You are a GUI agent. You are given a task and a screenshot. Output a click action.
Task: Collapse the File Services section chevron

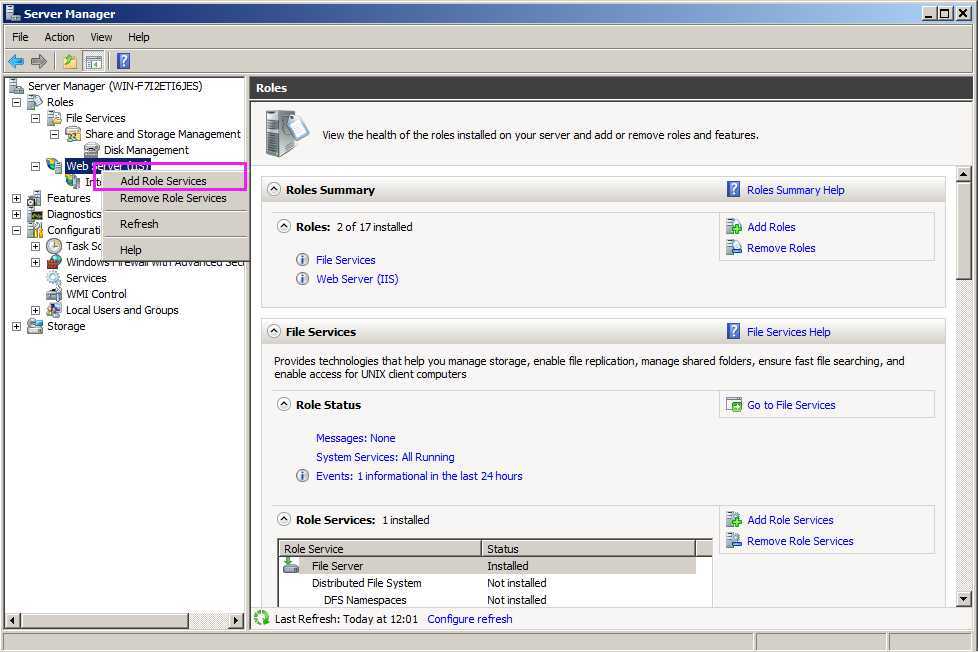coord(274,331)
